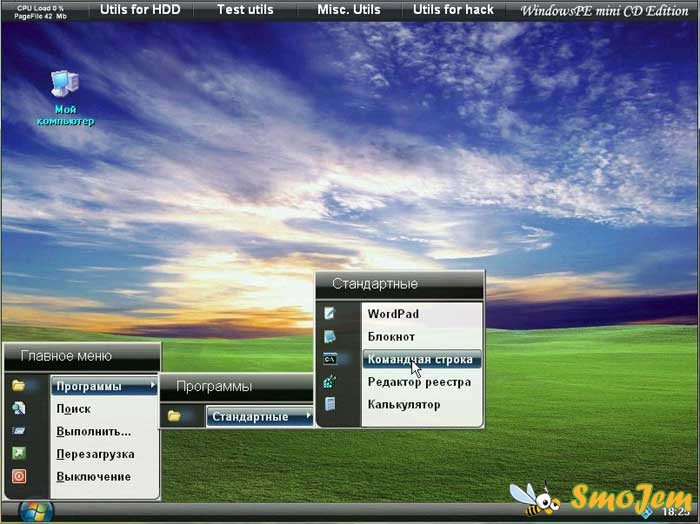This screenshot has width=700, height=524.
Task: Click the taskbar clock showing 18:25
Action: click(x=676, y=512)
